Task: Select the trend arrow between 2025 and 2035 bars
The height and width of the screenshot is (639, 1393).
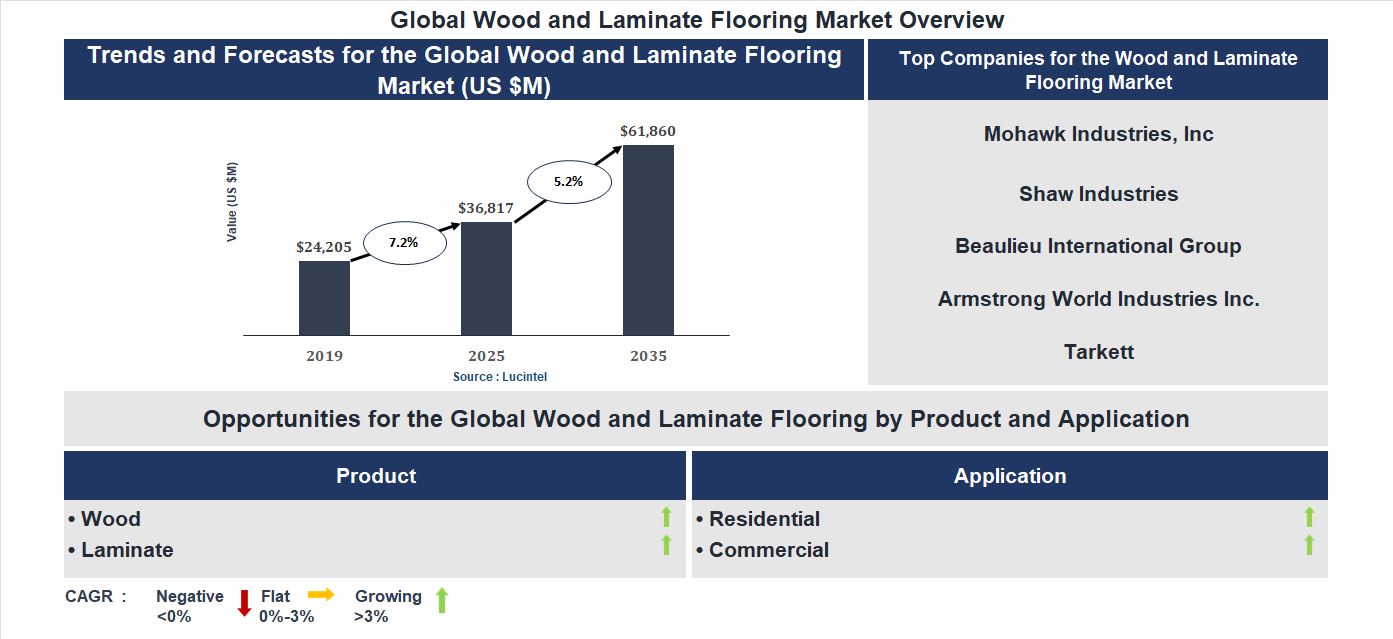Action: [x=568, y=181]
